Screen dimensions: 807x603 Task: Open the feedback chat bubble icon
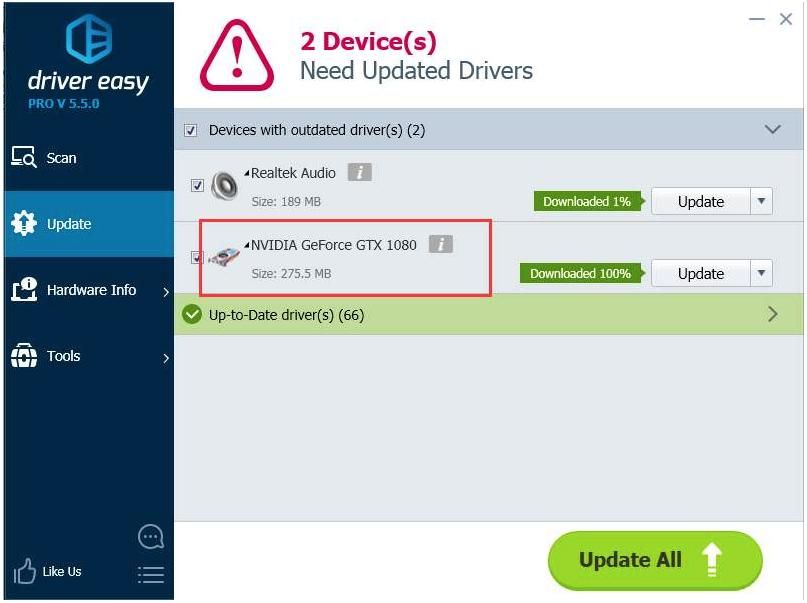tap(151, 537)
